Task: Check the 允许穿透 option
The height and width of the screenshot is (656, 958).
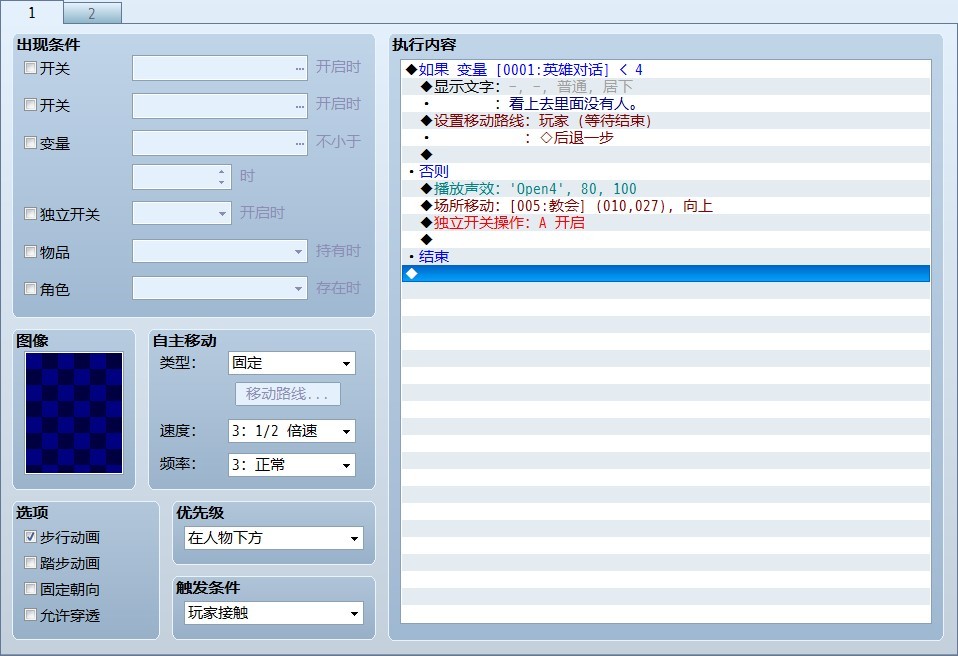Action: click(x=30, y=615)
